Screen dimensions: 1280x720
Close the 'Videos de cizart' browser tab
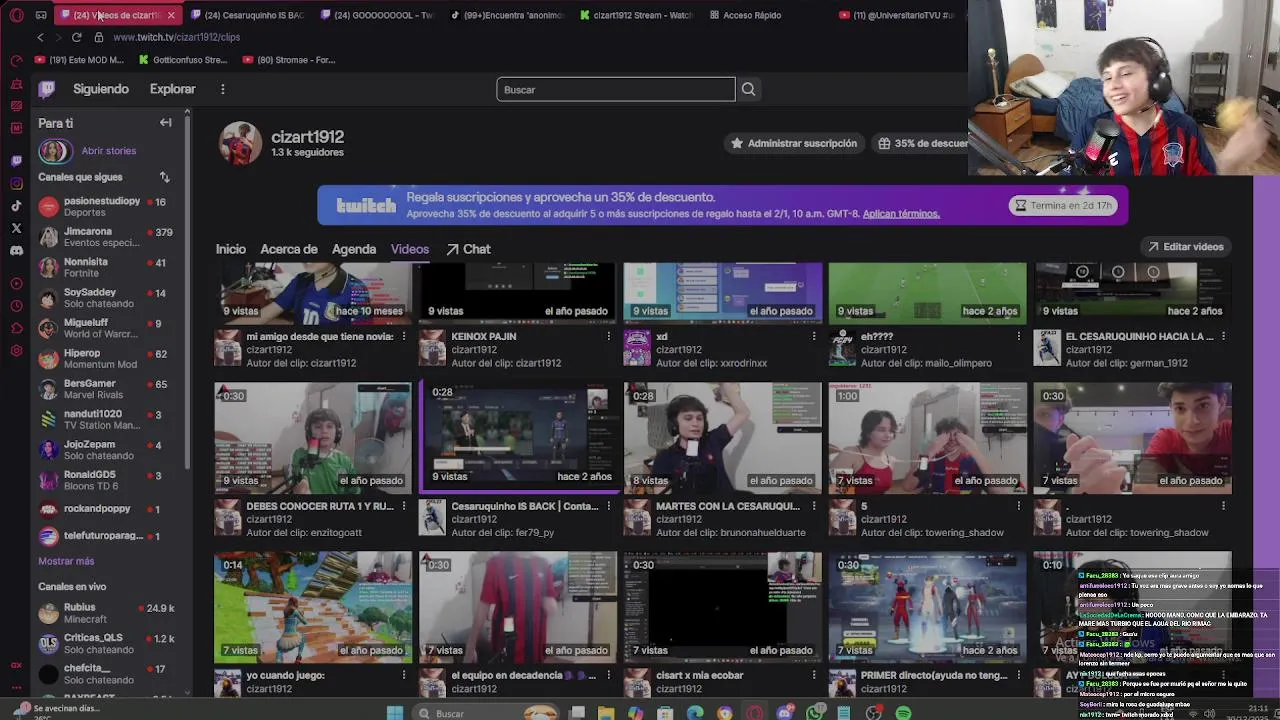171,15
